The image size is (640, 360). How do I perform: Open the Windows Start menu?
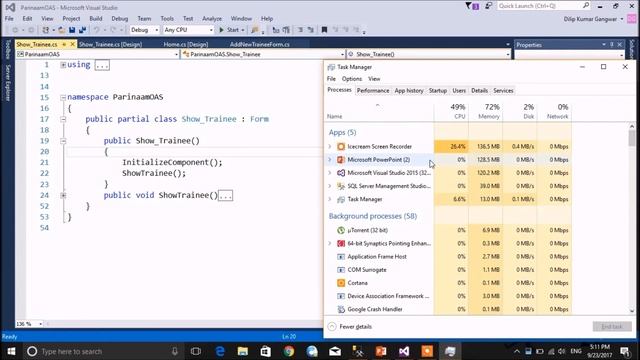[11, 351]
